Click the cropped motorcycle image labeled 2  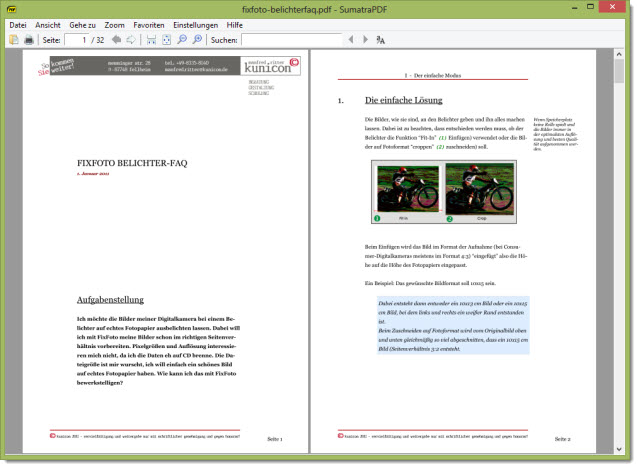point(480,189)
